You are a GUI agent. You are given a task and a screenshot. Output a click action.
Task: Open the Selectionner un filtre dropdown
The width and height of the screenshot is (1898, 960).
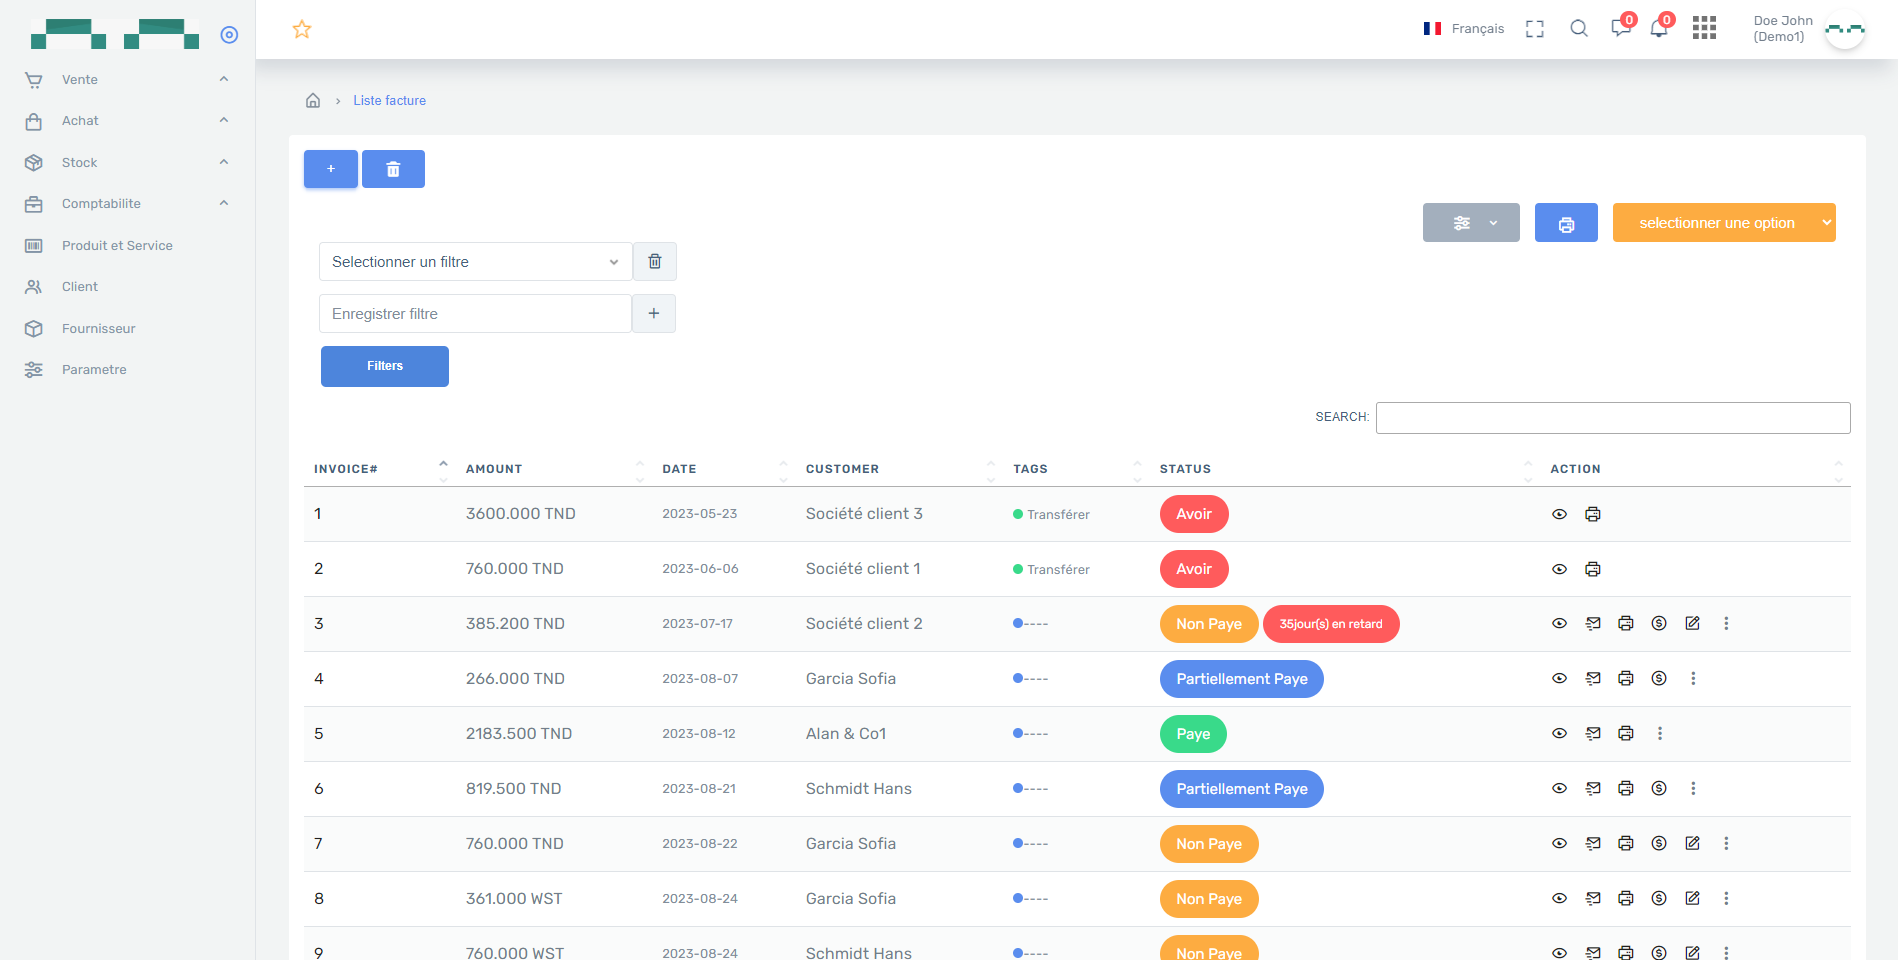(476, 262)
